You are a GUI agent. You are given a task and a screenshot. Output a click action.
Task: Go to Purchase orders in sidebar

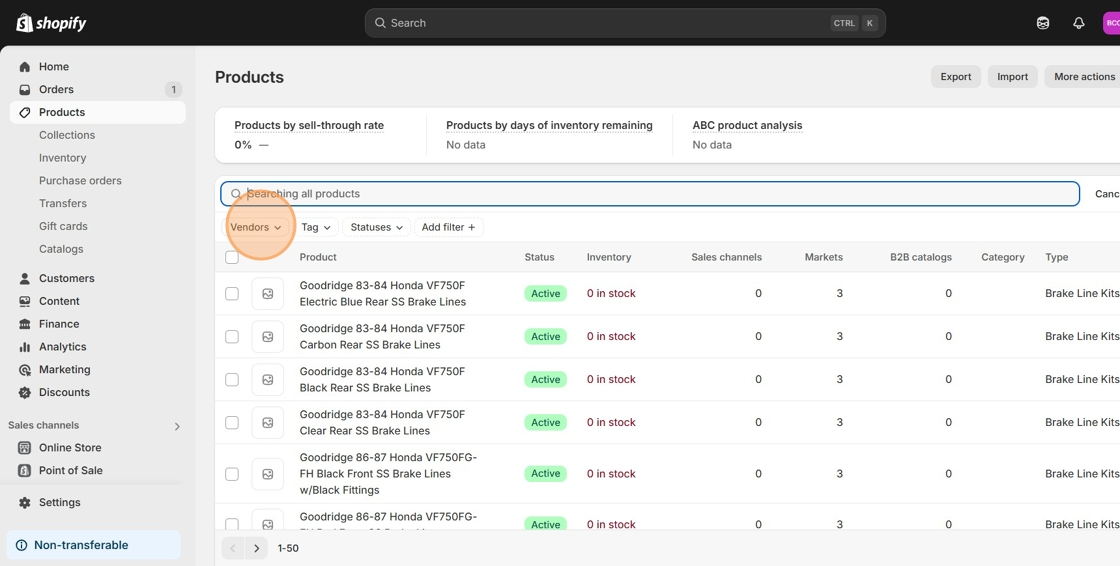[81, 181]
